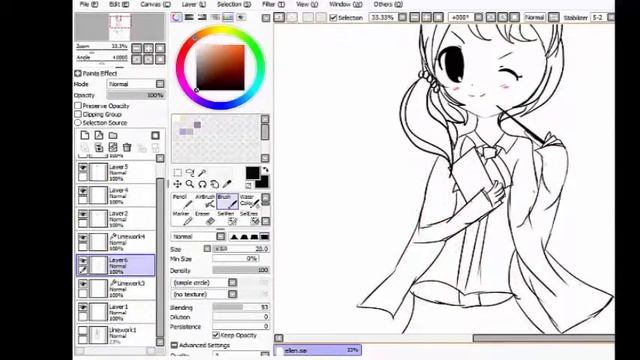640x360 pixels.
Task: Open the Canvas menu
Action: pyautogui.click(x=155, y=4)
